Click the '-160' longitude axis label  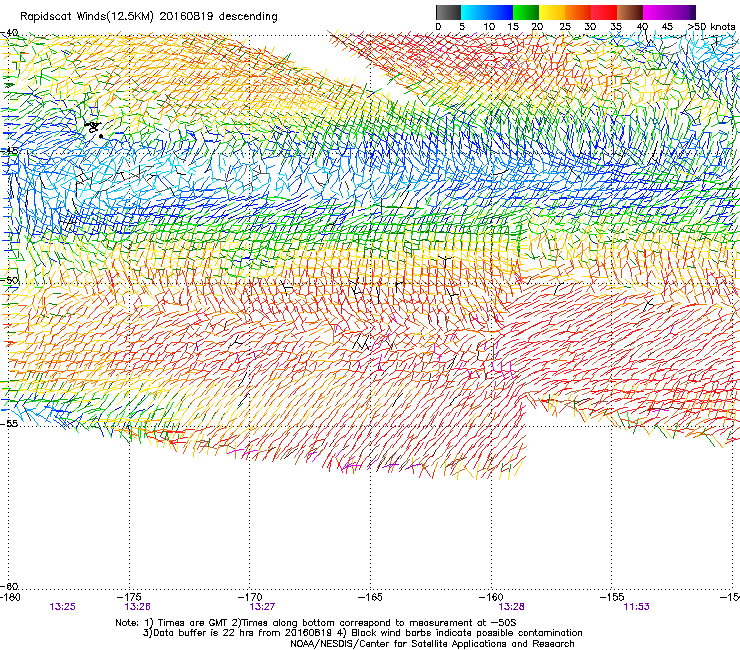[491, 597]
